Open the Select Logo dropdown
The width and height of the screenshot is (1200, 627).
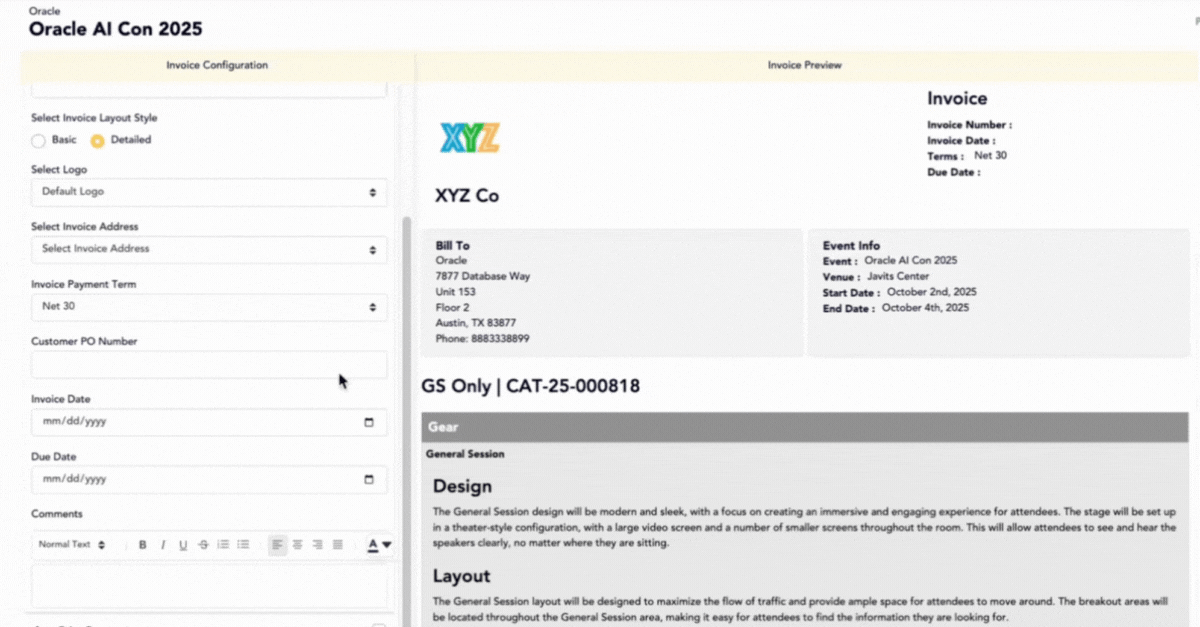tap(209, 192)
